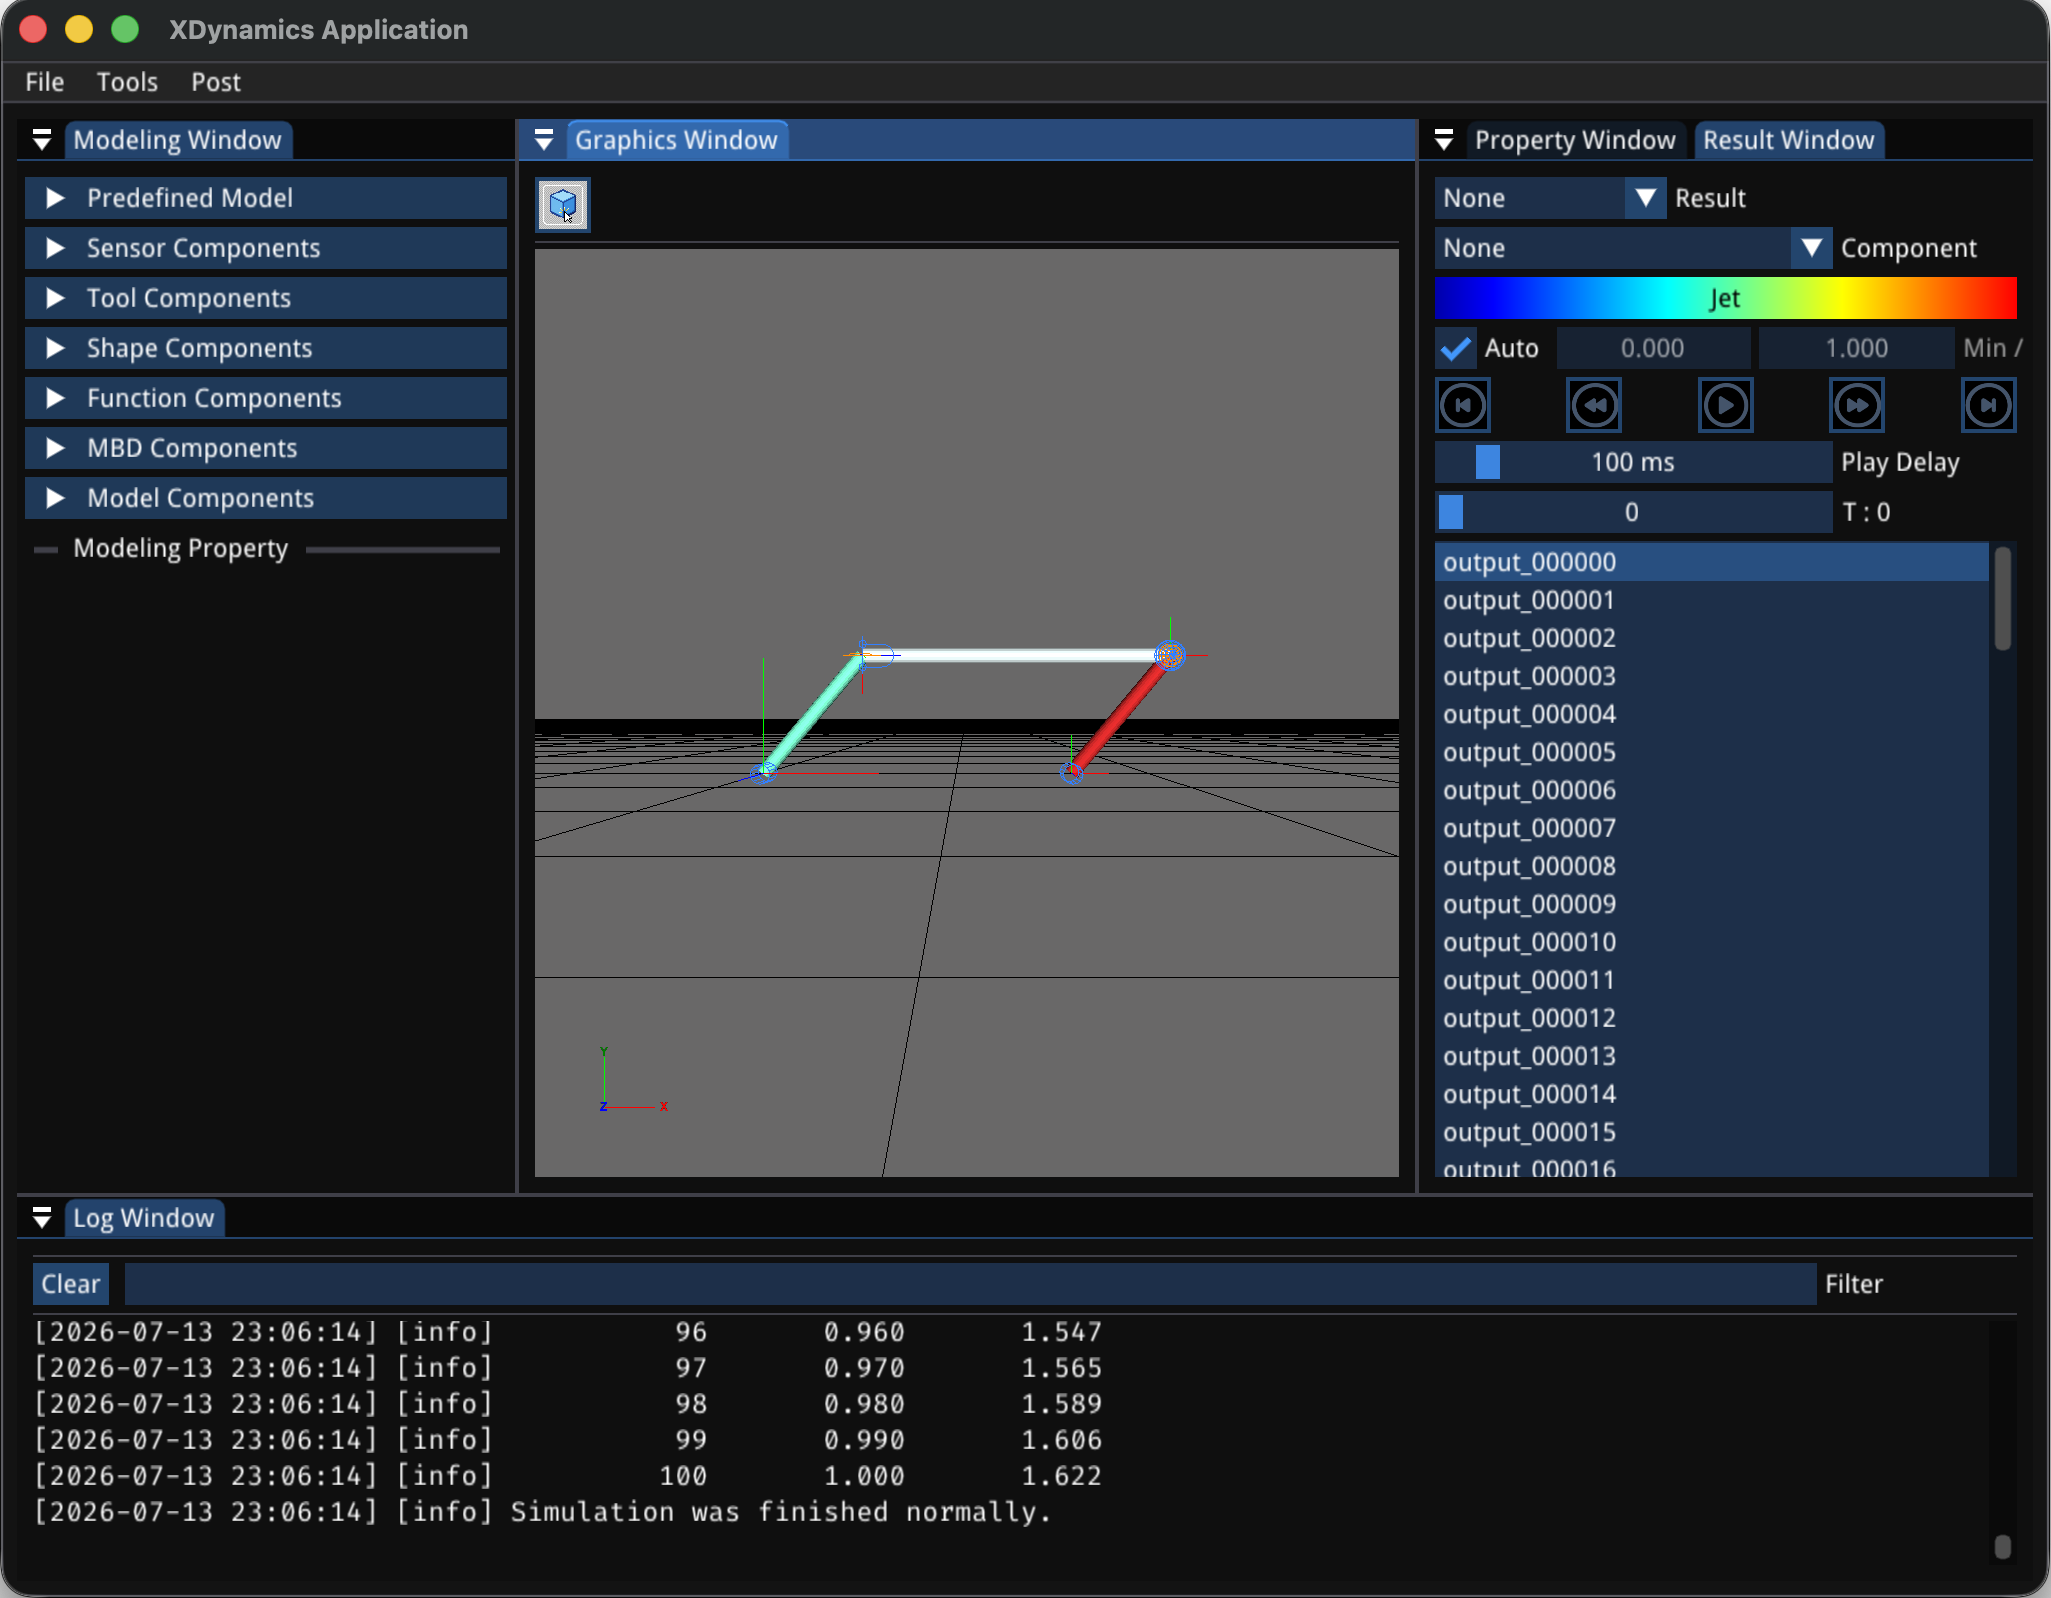
Task: Expand the Model Components section
Action: pyautogui.click(x=266, y=498)
